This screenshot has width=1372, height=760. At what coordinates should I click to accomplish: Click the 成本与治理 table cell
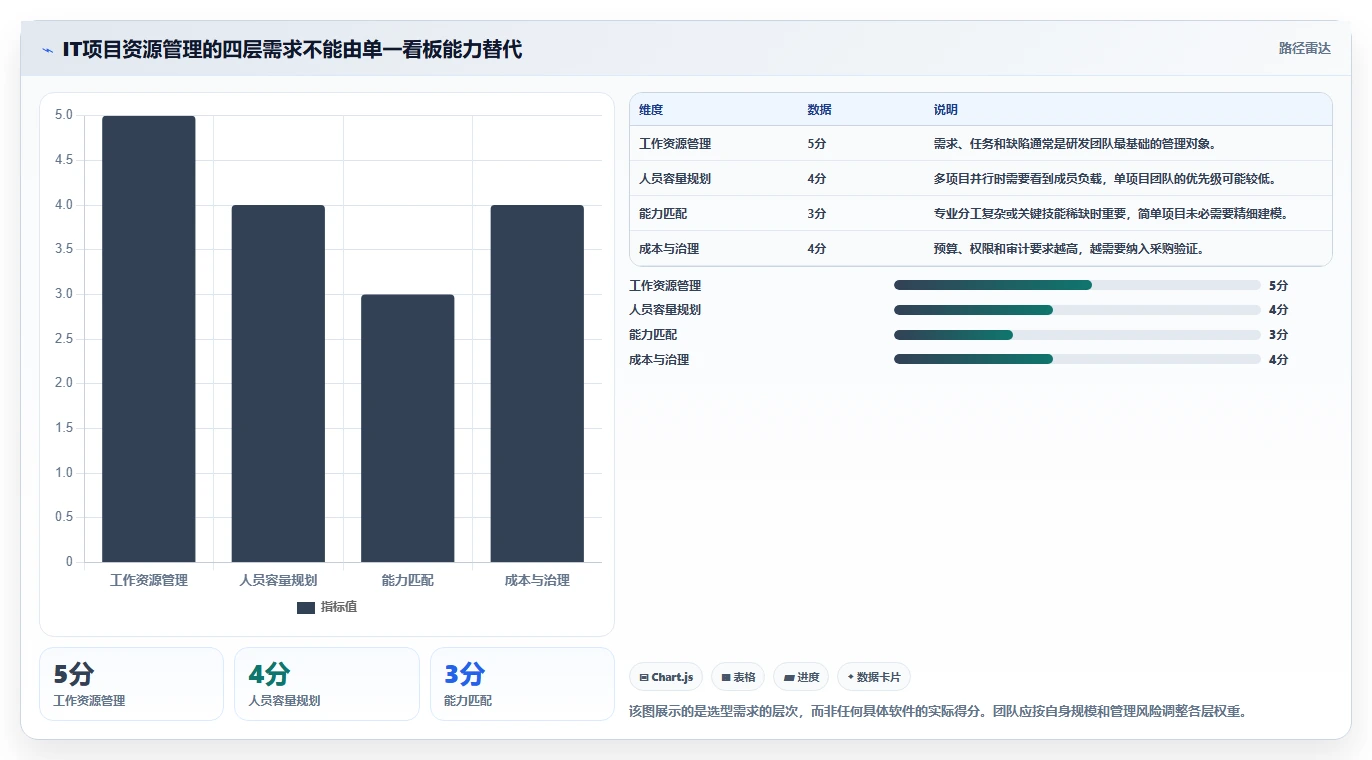tap(669, 249)
